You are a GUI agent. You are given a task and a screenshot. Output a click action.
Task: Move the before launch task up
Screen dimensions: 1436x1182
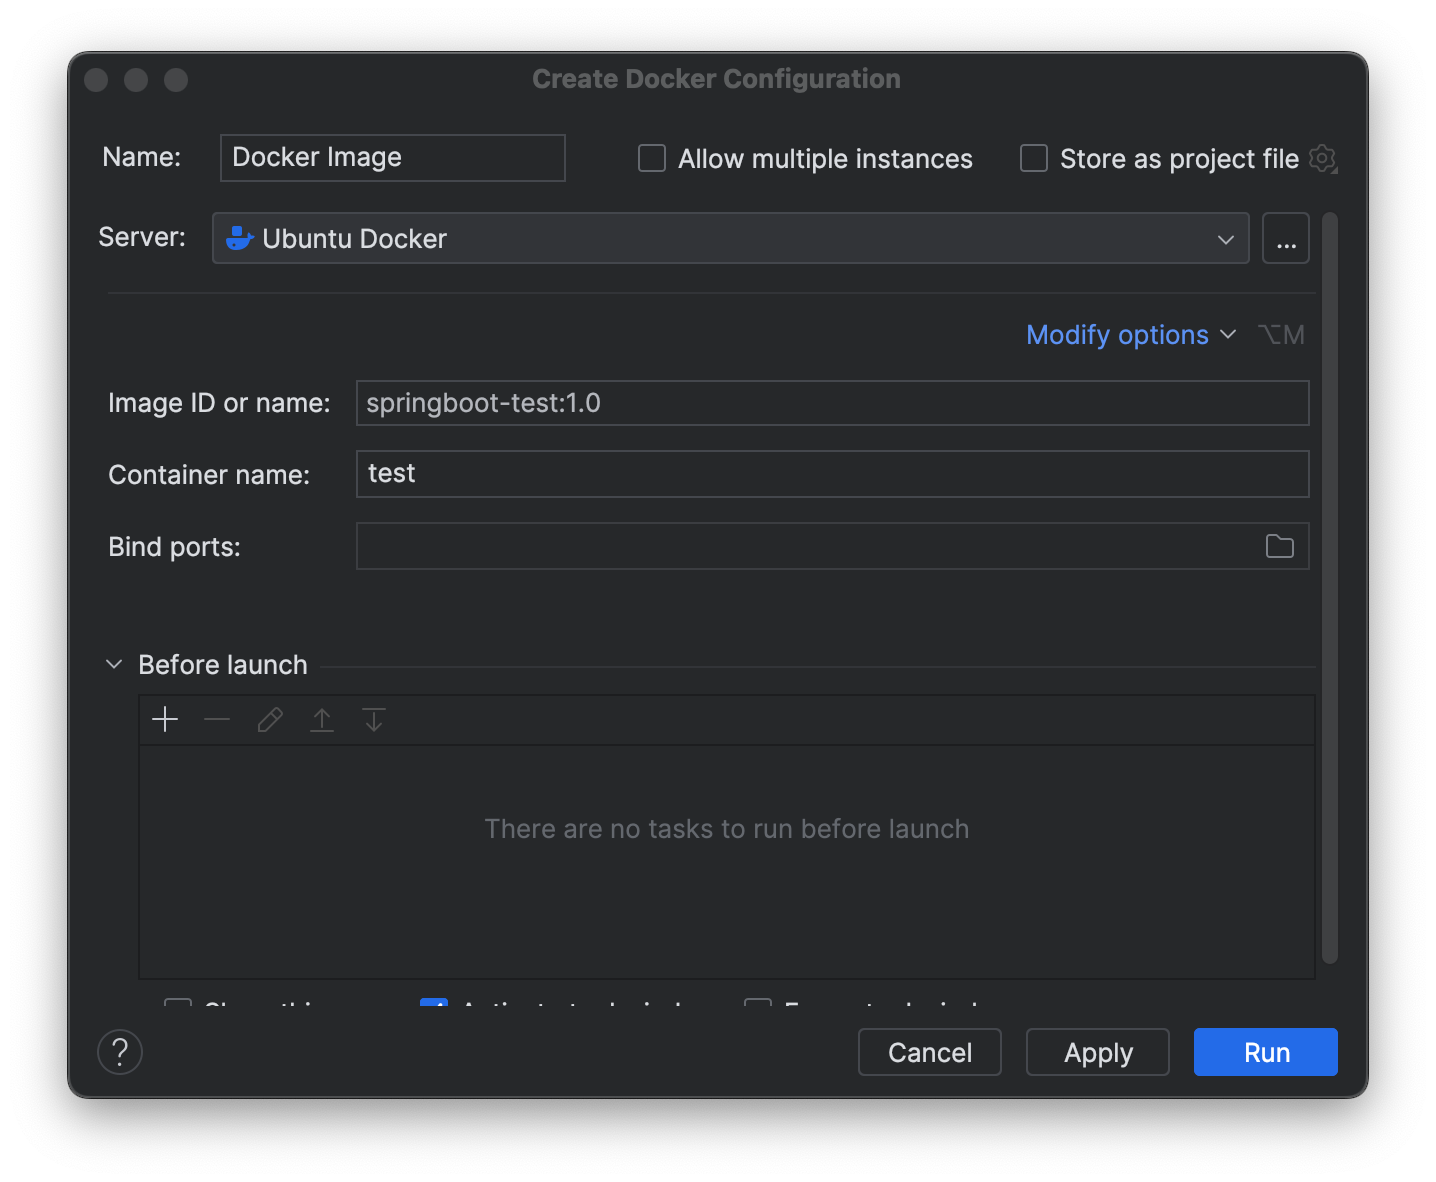tap(322, 719)
